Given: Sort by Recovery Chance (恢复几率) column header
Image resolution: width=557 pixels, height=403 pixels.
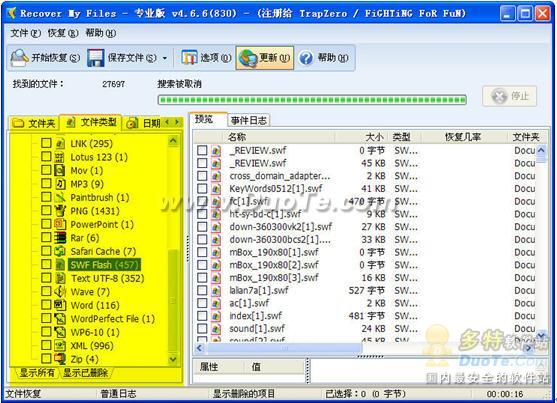Looking at the screenshot, I should pos(464,137).
